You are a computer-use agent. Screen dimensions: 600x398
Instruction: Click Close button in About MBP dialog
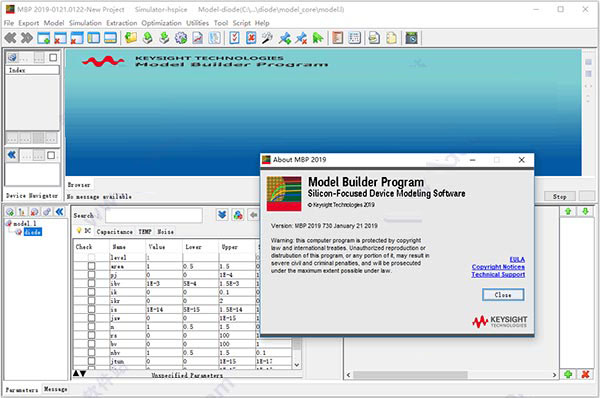[503, 295]
